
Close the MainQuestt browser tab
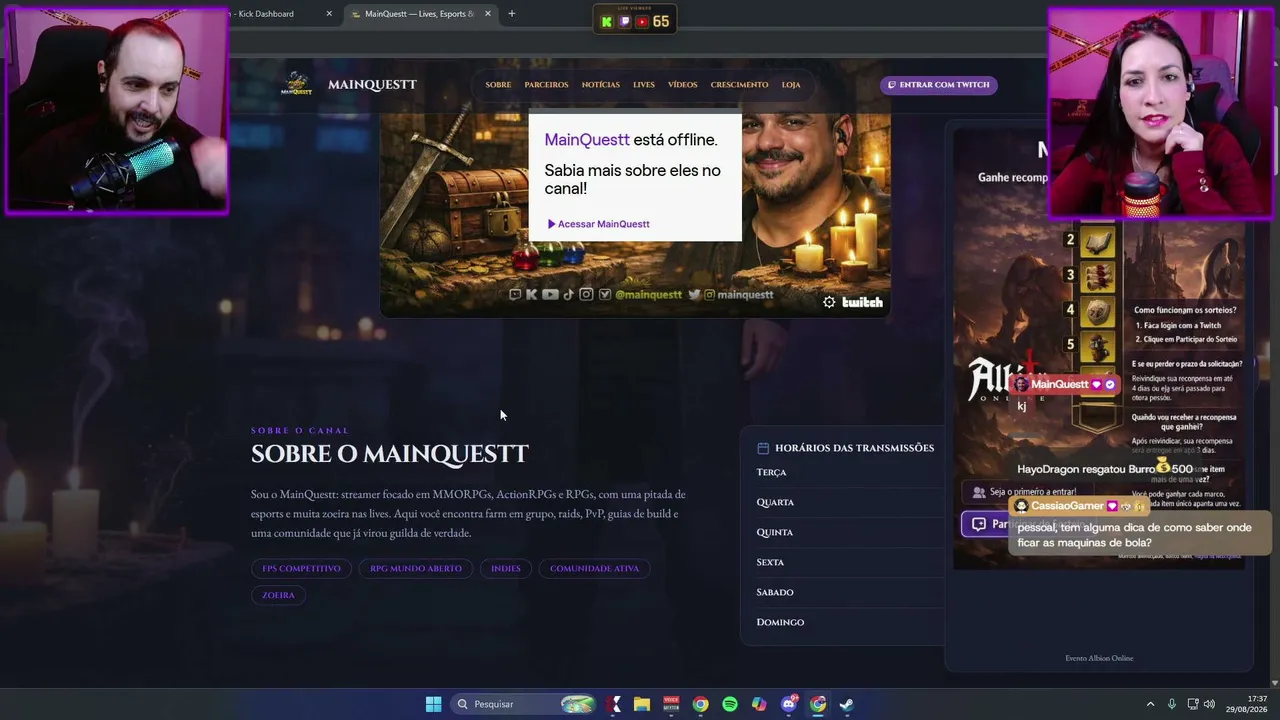pos(488,14)
